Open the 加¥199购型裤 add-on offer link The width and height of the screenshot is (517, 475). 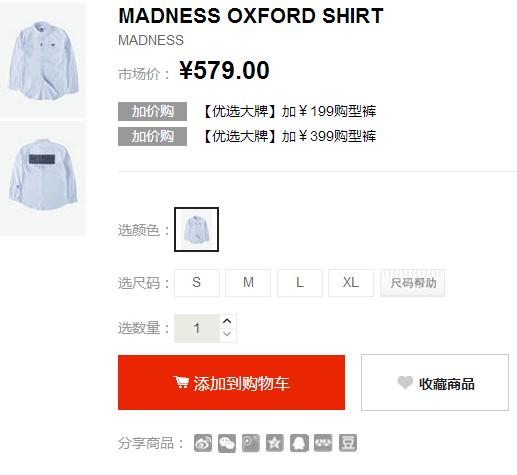click(x=289, y=111)
